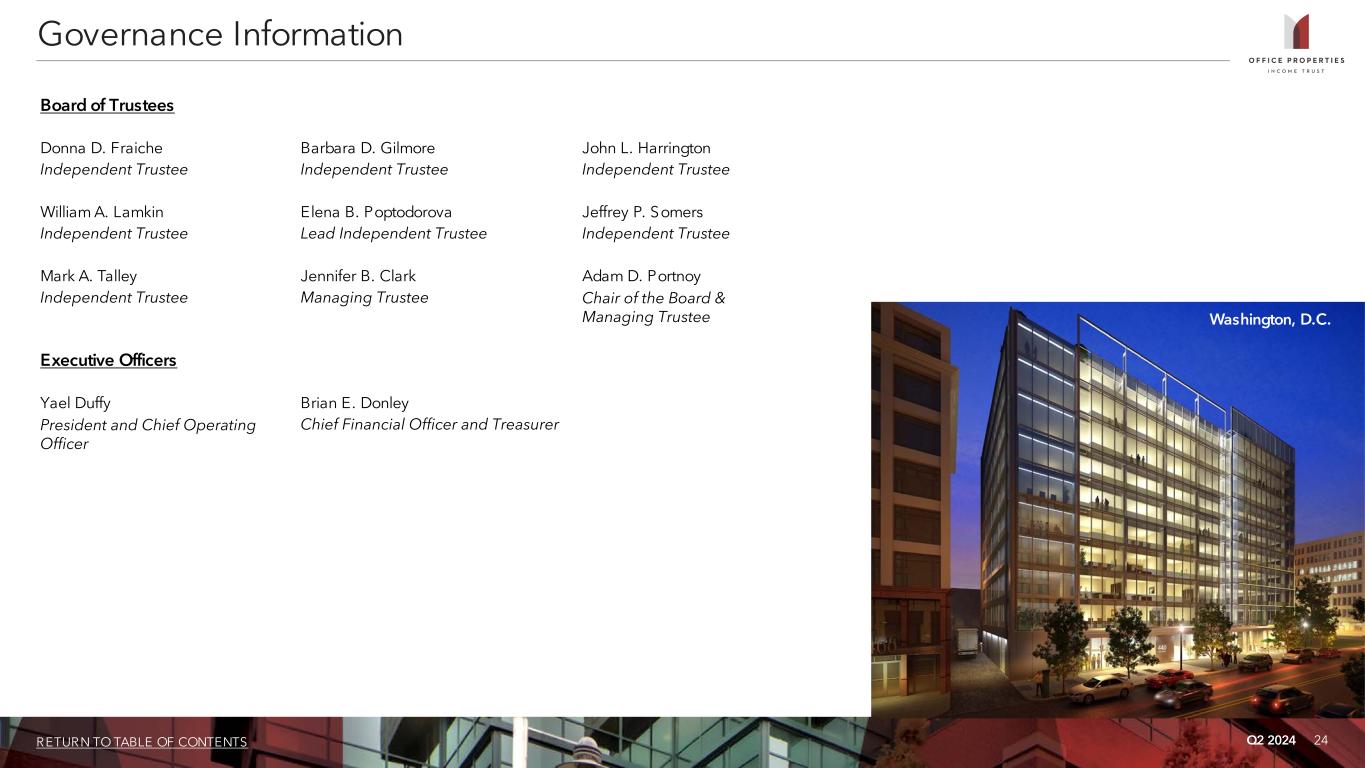Select Independent Trustee under Donna D. Fraiche
This screenshot has width=1365, height=768.
point(114,169)
